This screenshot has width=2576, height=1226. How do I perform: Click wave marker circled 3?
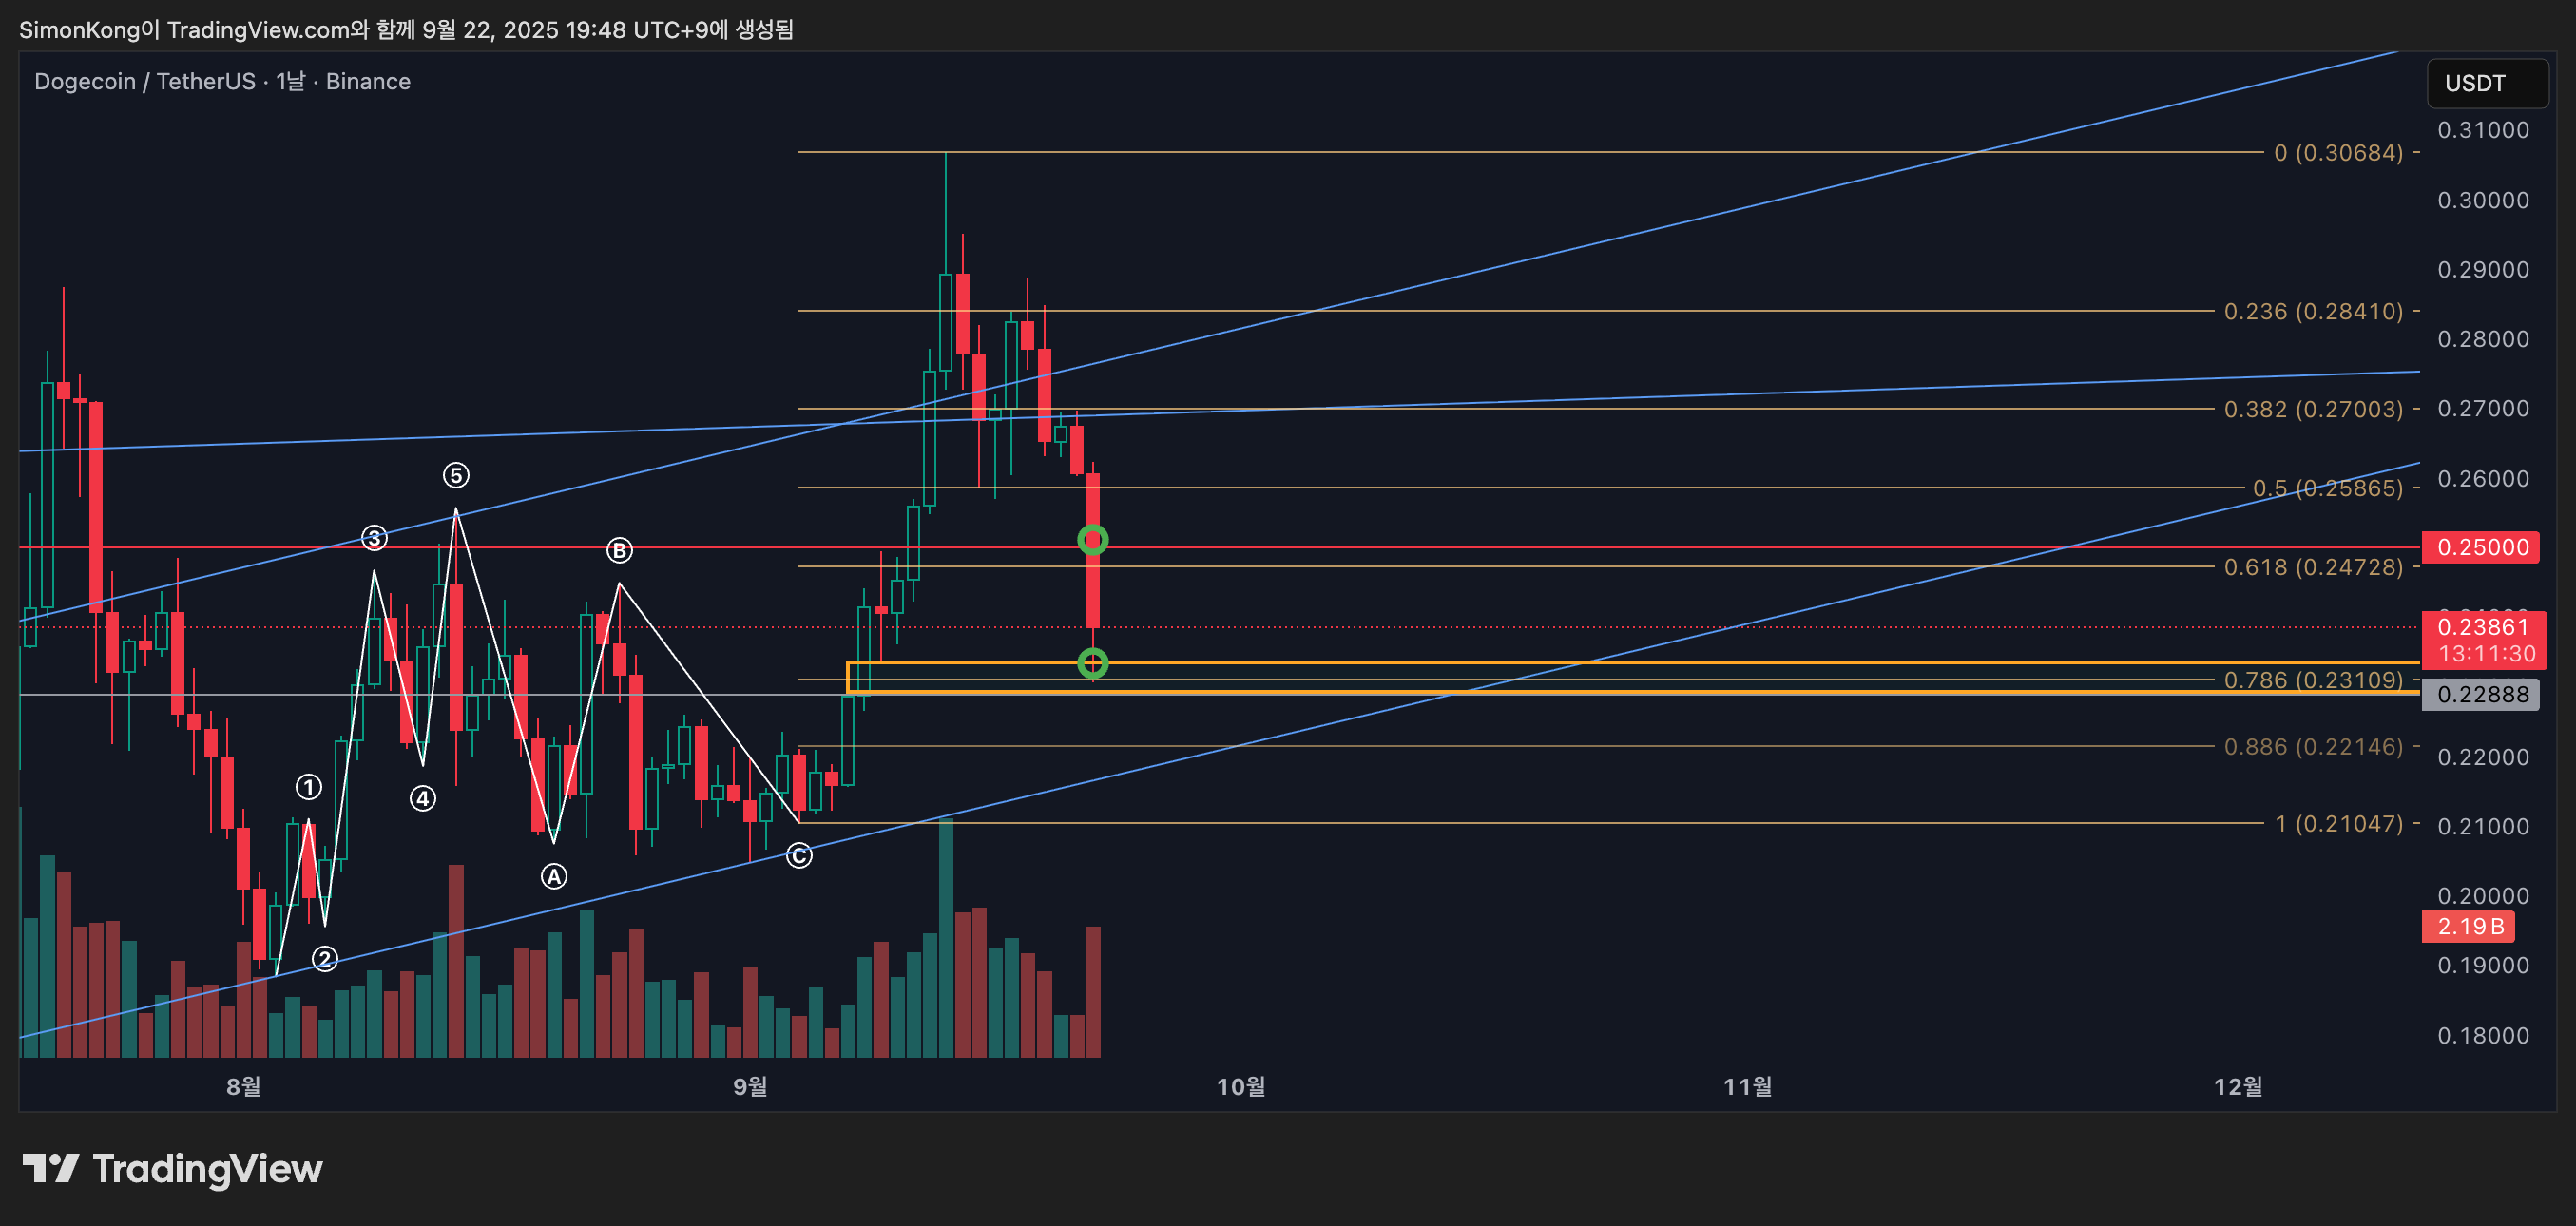374,538
